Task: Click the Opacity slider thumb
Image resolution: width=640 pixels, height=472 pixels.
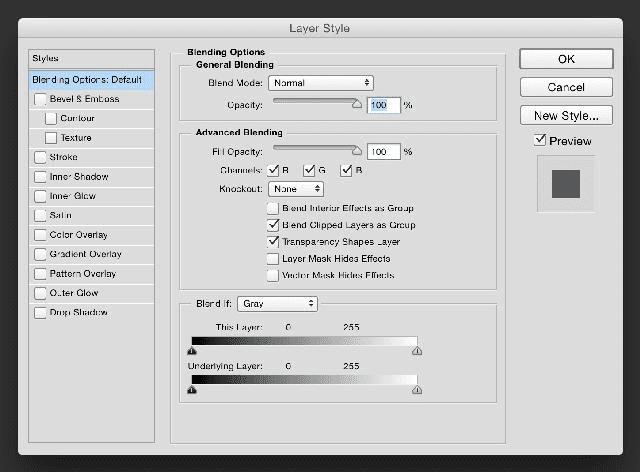Action: tap(357, 102)
